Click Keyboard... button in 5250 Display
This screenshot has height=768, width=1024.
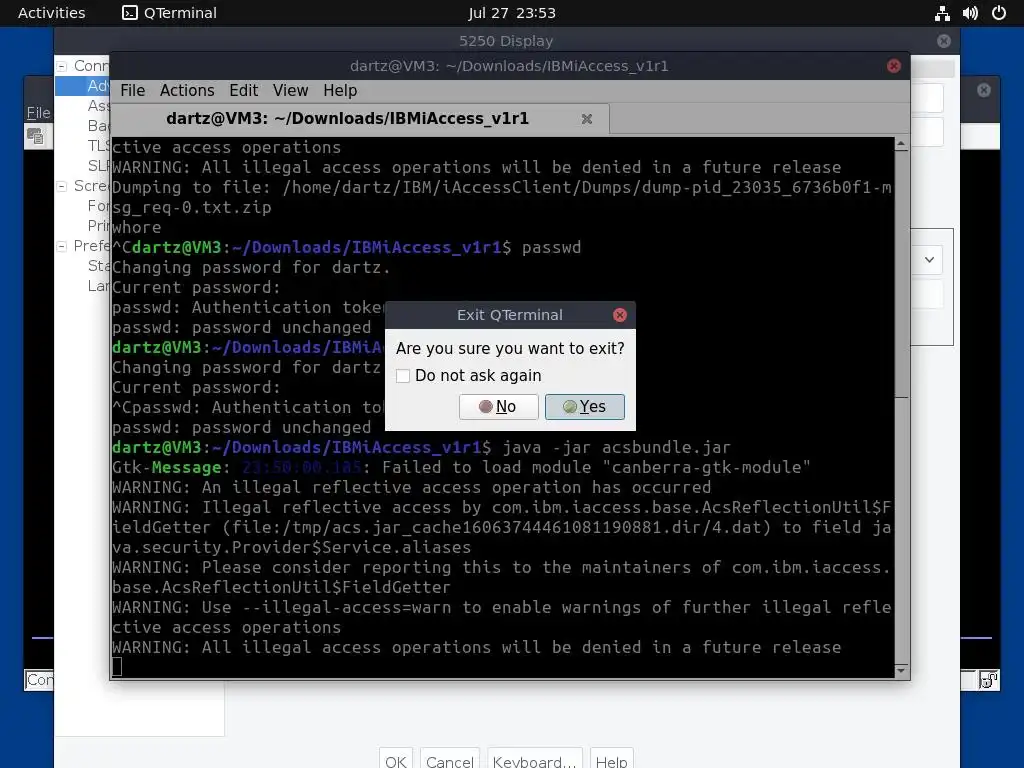tap(535, 759)
